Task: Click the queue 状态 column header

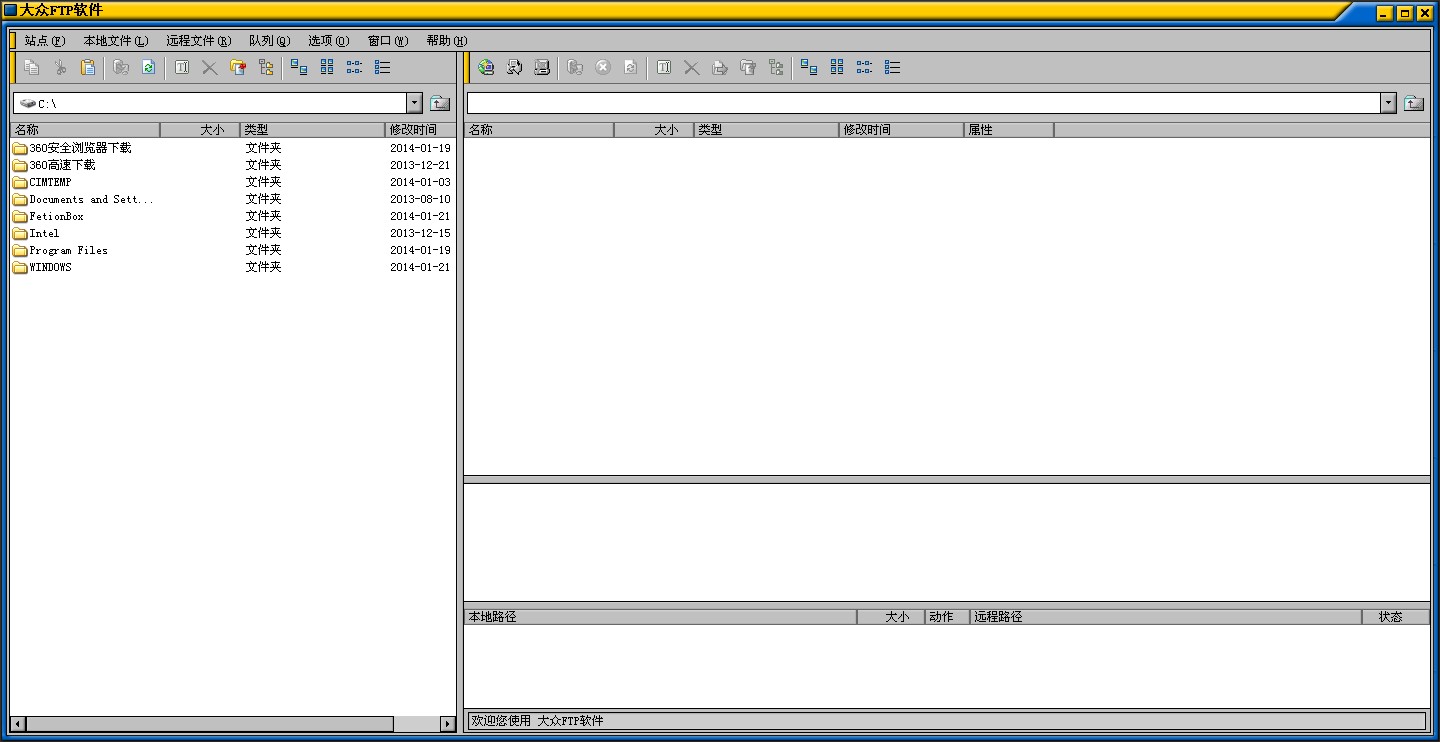Action: pos(1396,617)
